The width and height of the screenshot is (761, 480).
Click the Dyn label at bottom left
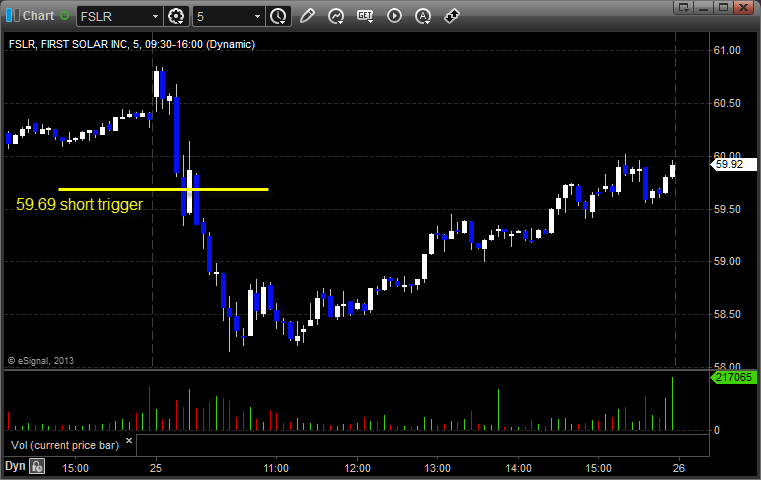(15, 466)
